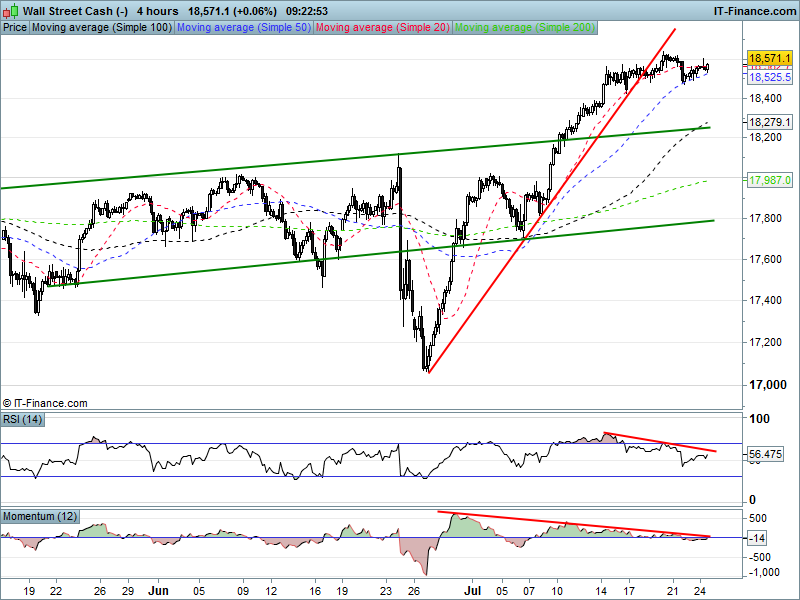Click the blue 18,525.5 moving average tag
The image size is (800, 600).
[x=770, y=77]
